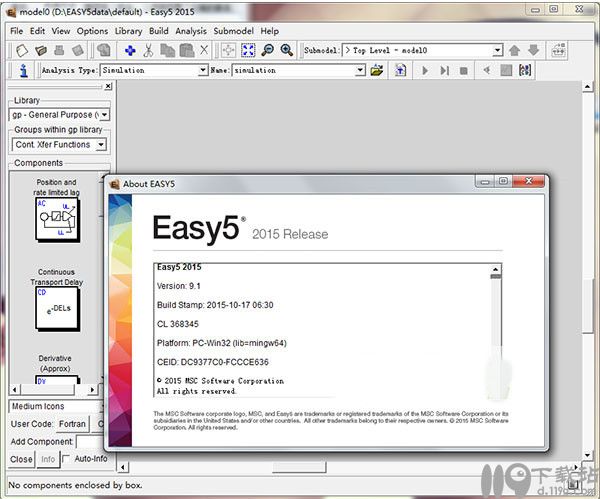
Task: Click the Stop simulation button
Action: tap(463, 71)
